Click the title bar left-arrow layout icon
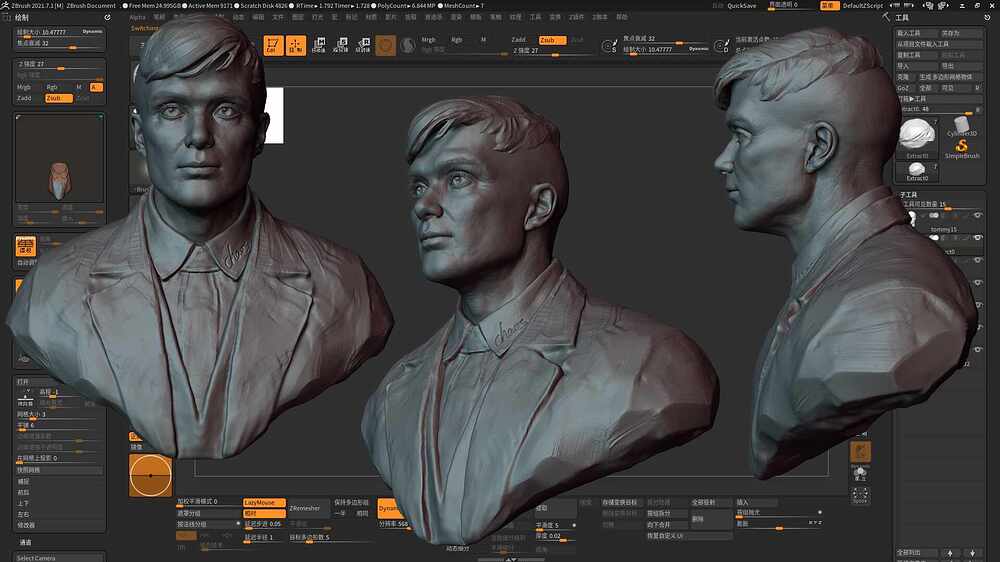1000x562 pixels. [x=897, y=5]
